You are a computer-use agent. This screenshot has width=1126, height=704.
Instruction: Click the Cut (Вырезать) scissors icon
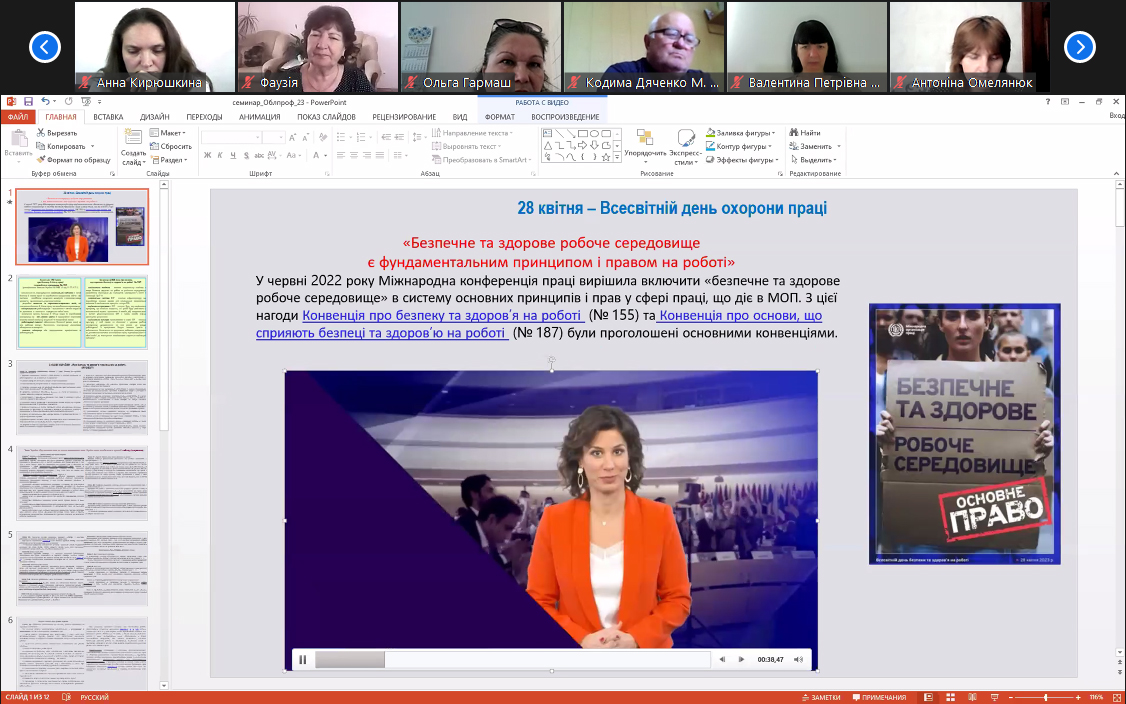[x=42, y=132]
